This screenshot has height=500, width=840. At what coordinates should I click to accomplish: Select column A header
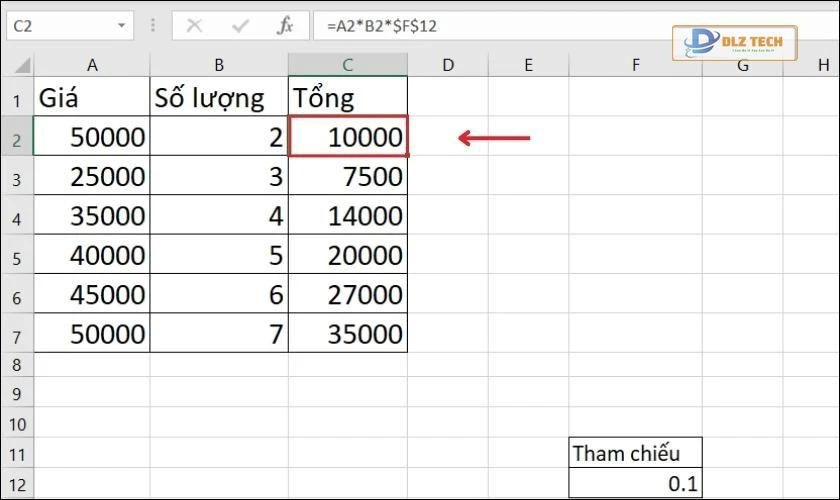92,66
